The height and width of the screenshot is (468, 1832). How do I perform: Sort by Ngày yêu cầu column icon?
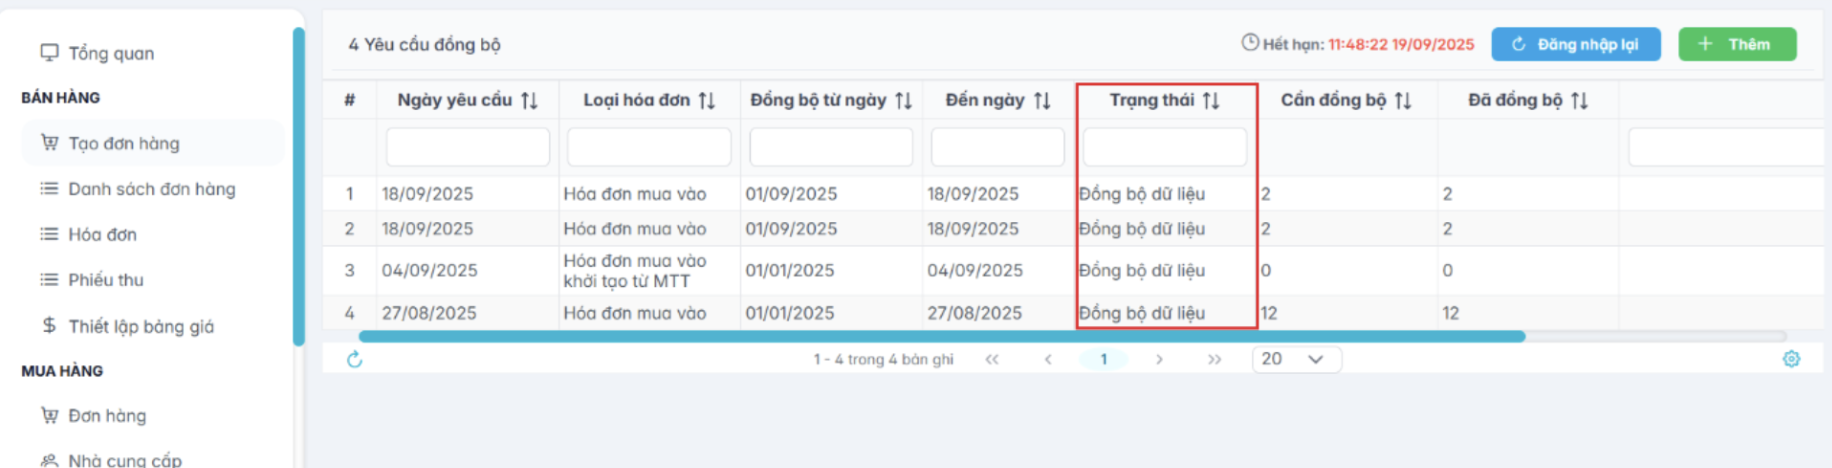click(x=530, y=101)
